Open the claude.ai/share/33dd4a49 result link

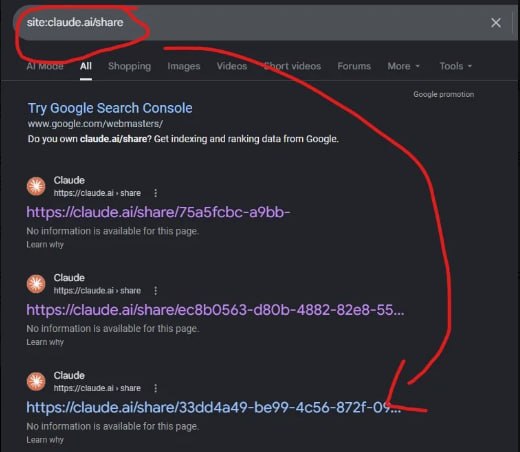click(x=214, y=407)
